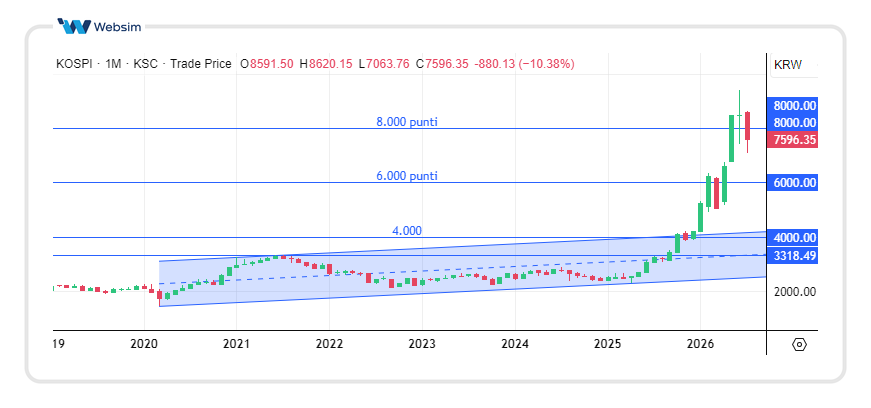Click the 2025 time axis label
This screenshot has width=871, height=408.
pos(608,344)
